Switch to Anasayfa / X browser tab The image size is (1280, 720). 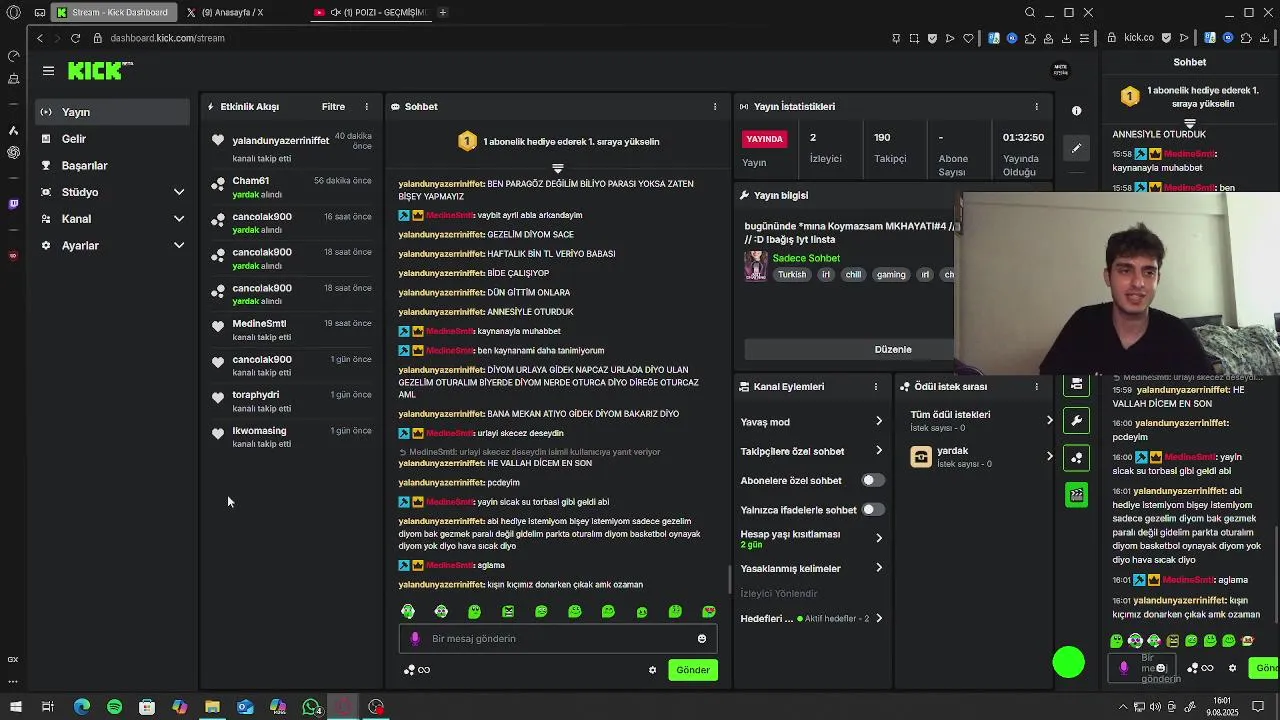232,13
